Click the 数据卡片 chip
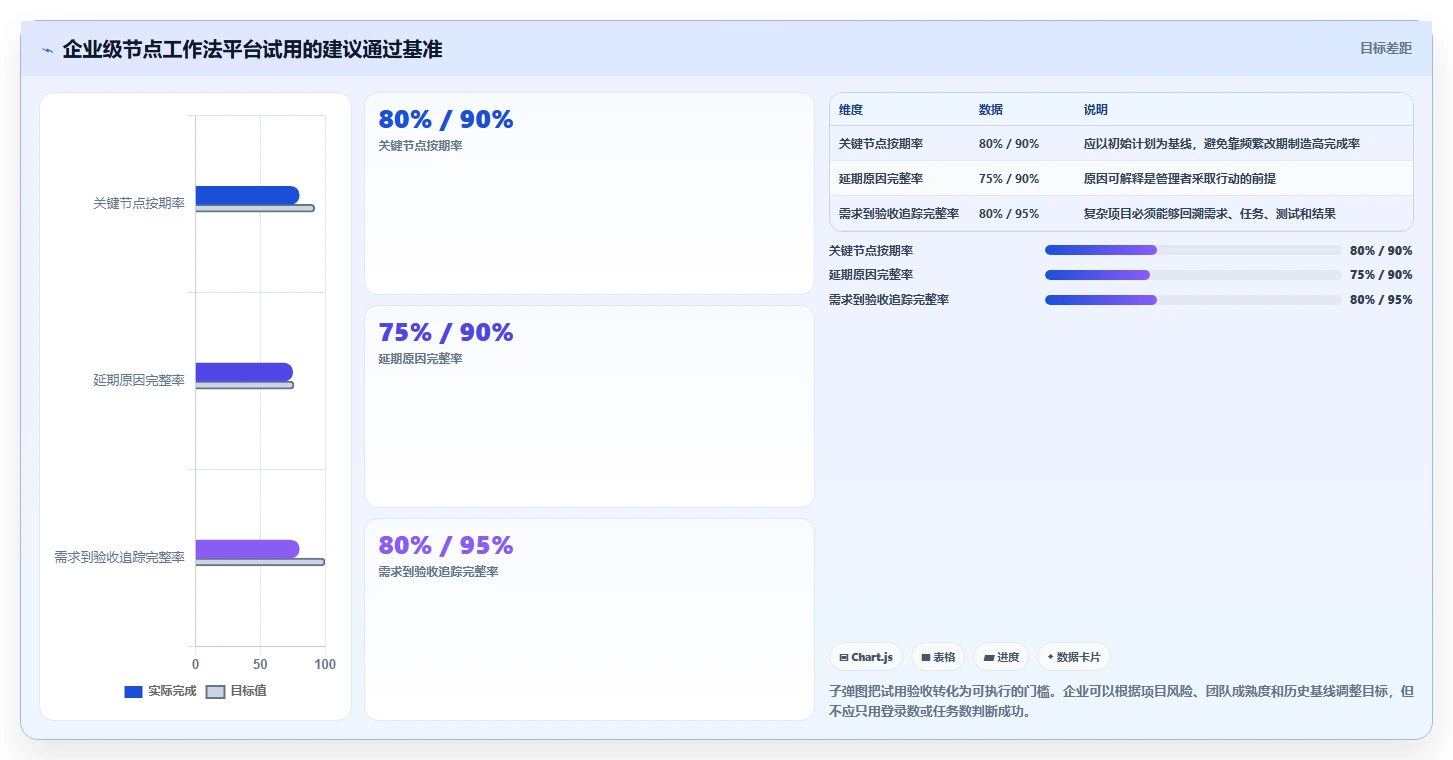The width and height of the screenshot is (1453, 760). pos(1074,657)
